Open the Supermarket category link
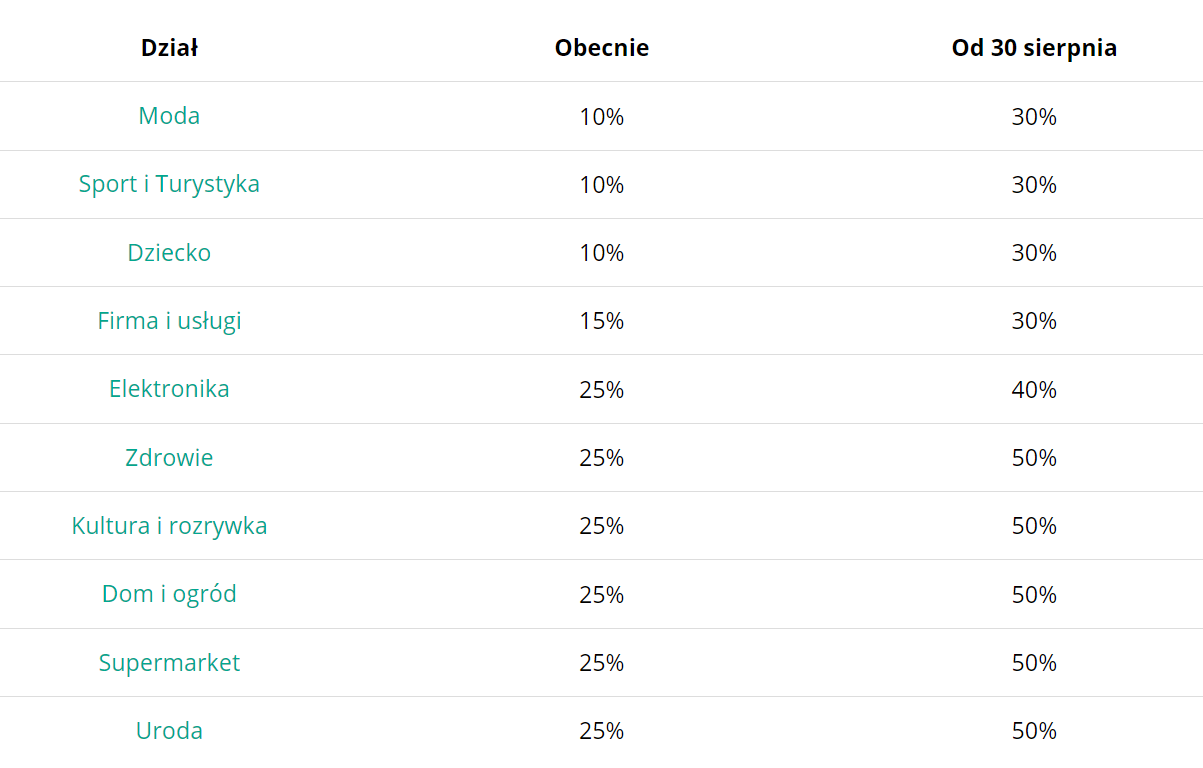1203x768 pixels. click(169, 663)
